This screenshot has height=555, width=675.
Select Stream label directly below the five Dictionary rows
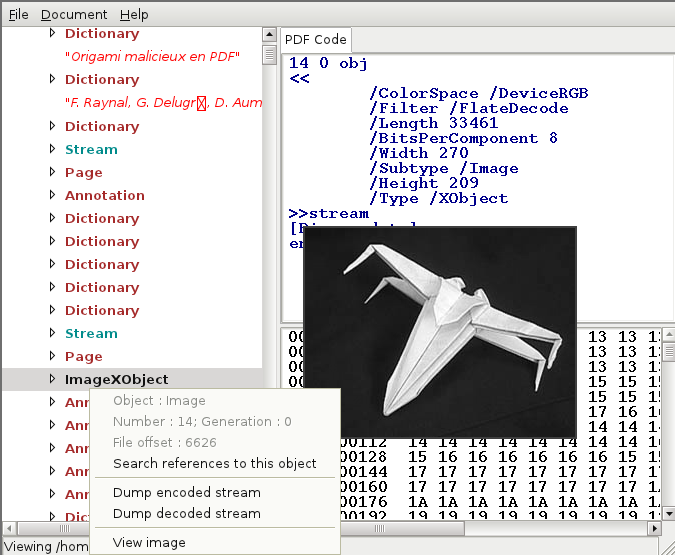[91, 333]
